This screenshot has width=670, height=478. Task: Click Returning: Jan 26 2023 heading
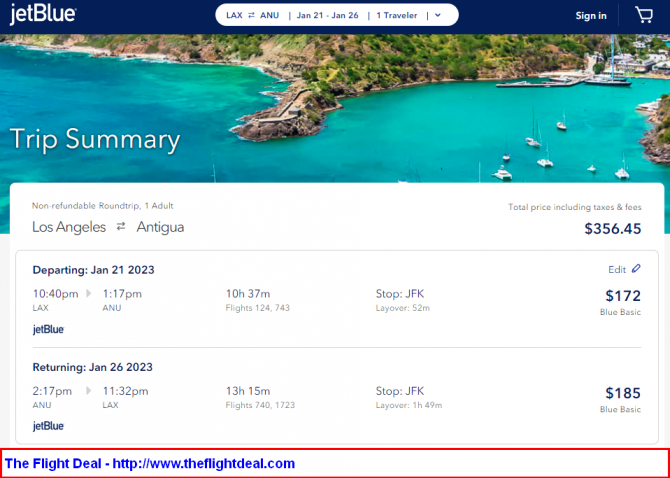tap(93, 367)
